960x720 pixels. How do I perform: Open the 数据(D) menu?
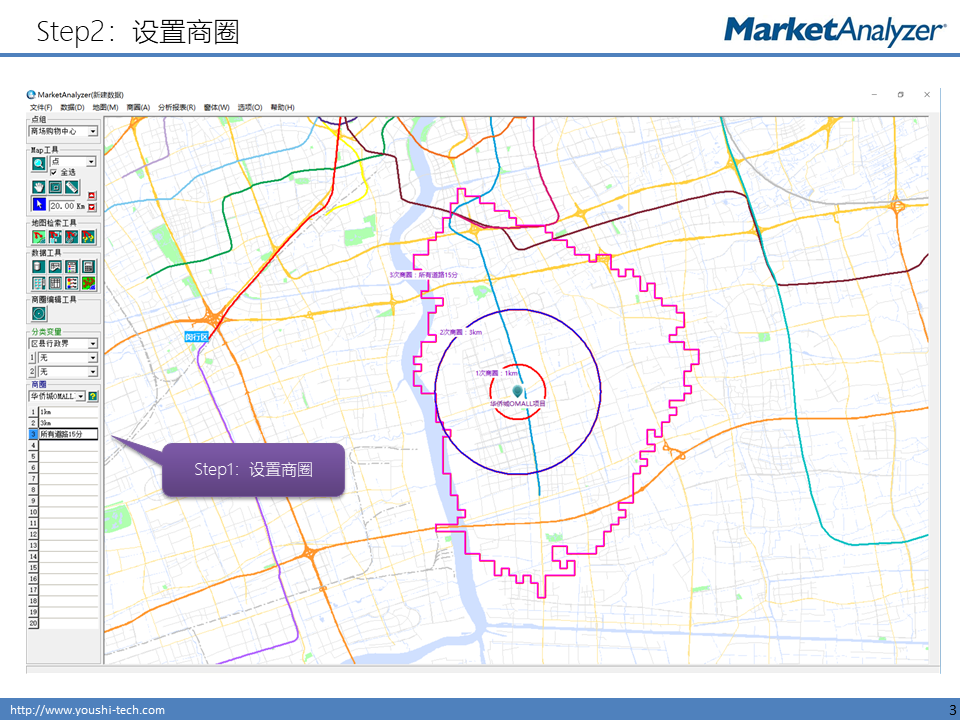pyautogui.click(x=72, y=107)
